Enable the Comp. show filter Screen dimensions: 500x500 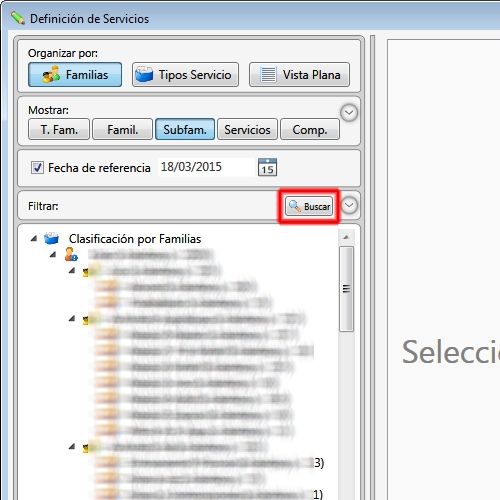pyautogui.click(x=310, y=129)
